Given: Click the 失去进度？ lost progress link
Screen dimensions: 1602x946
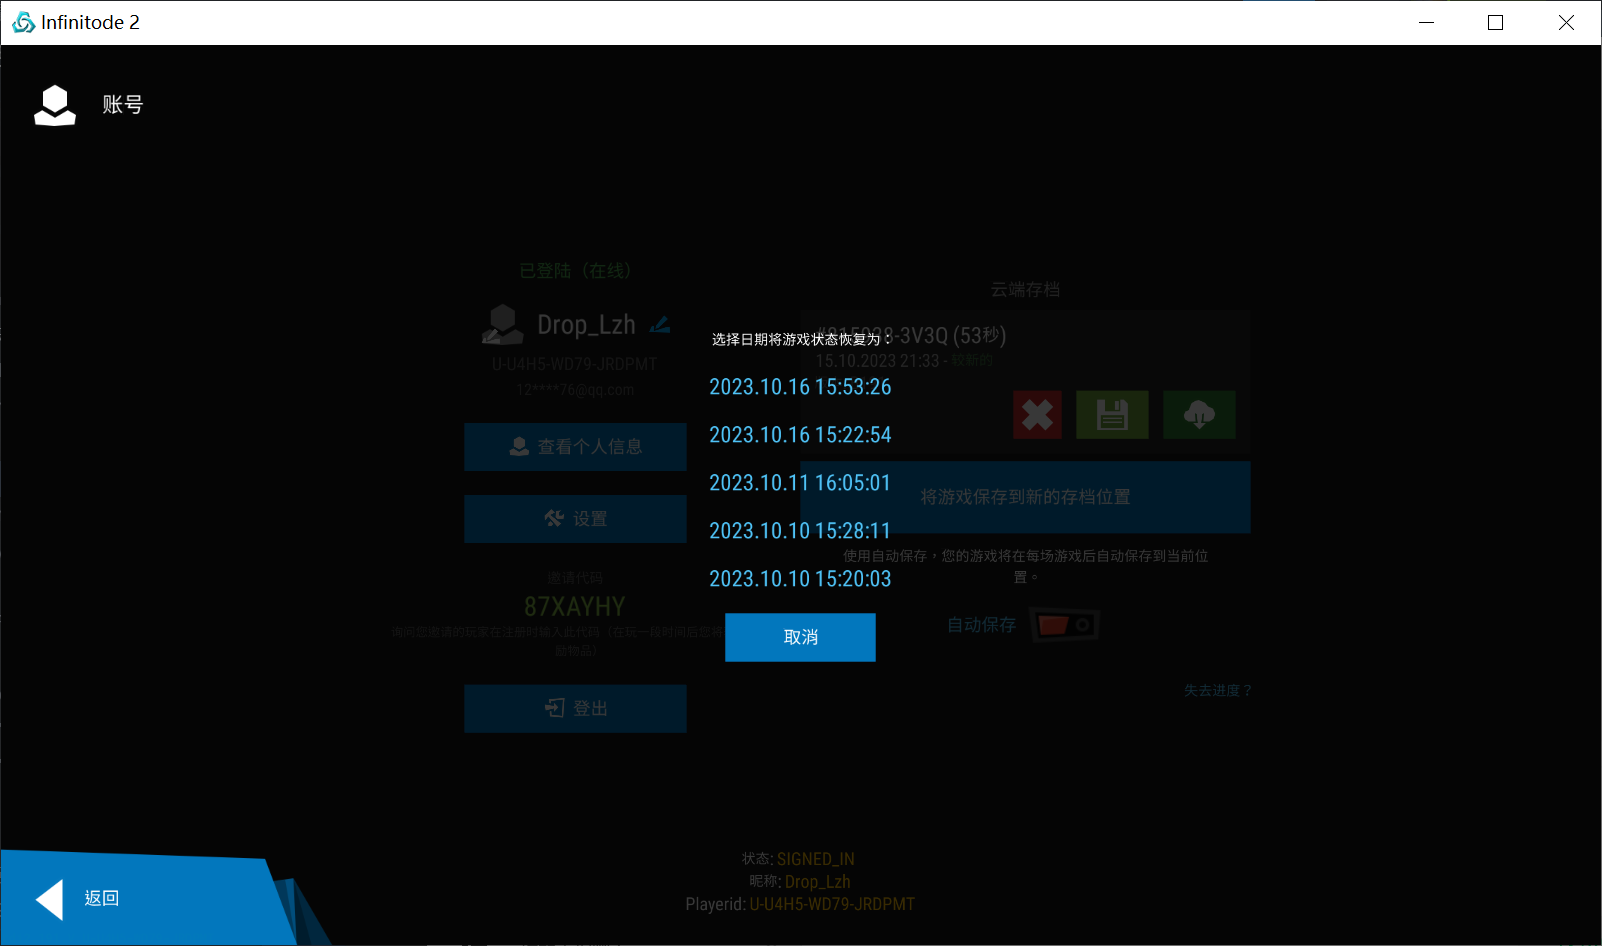Looking at the screenshot, I should (1217, 691).
